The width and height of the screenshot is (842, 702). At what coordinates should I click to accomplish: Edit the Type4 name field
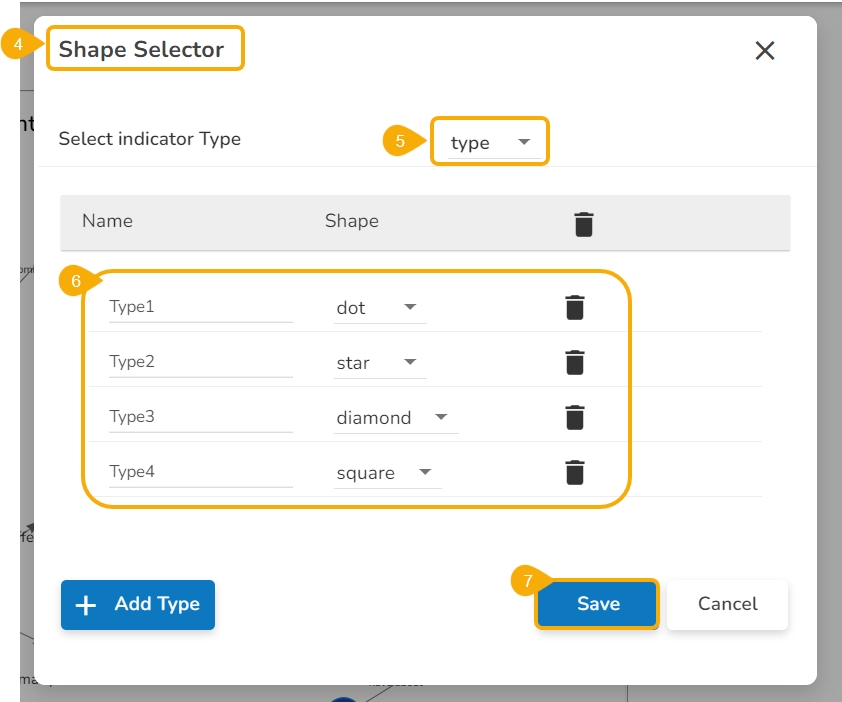(x=200, y=472)
